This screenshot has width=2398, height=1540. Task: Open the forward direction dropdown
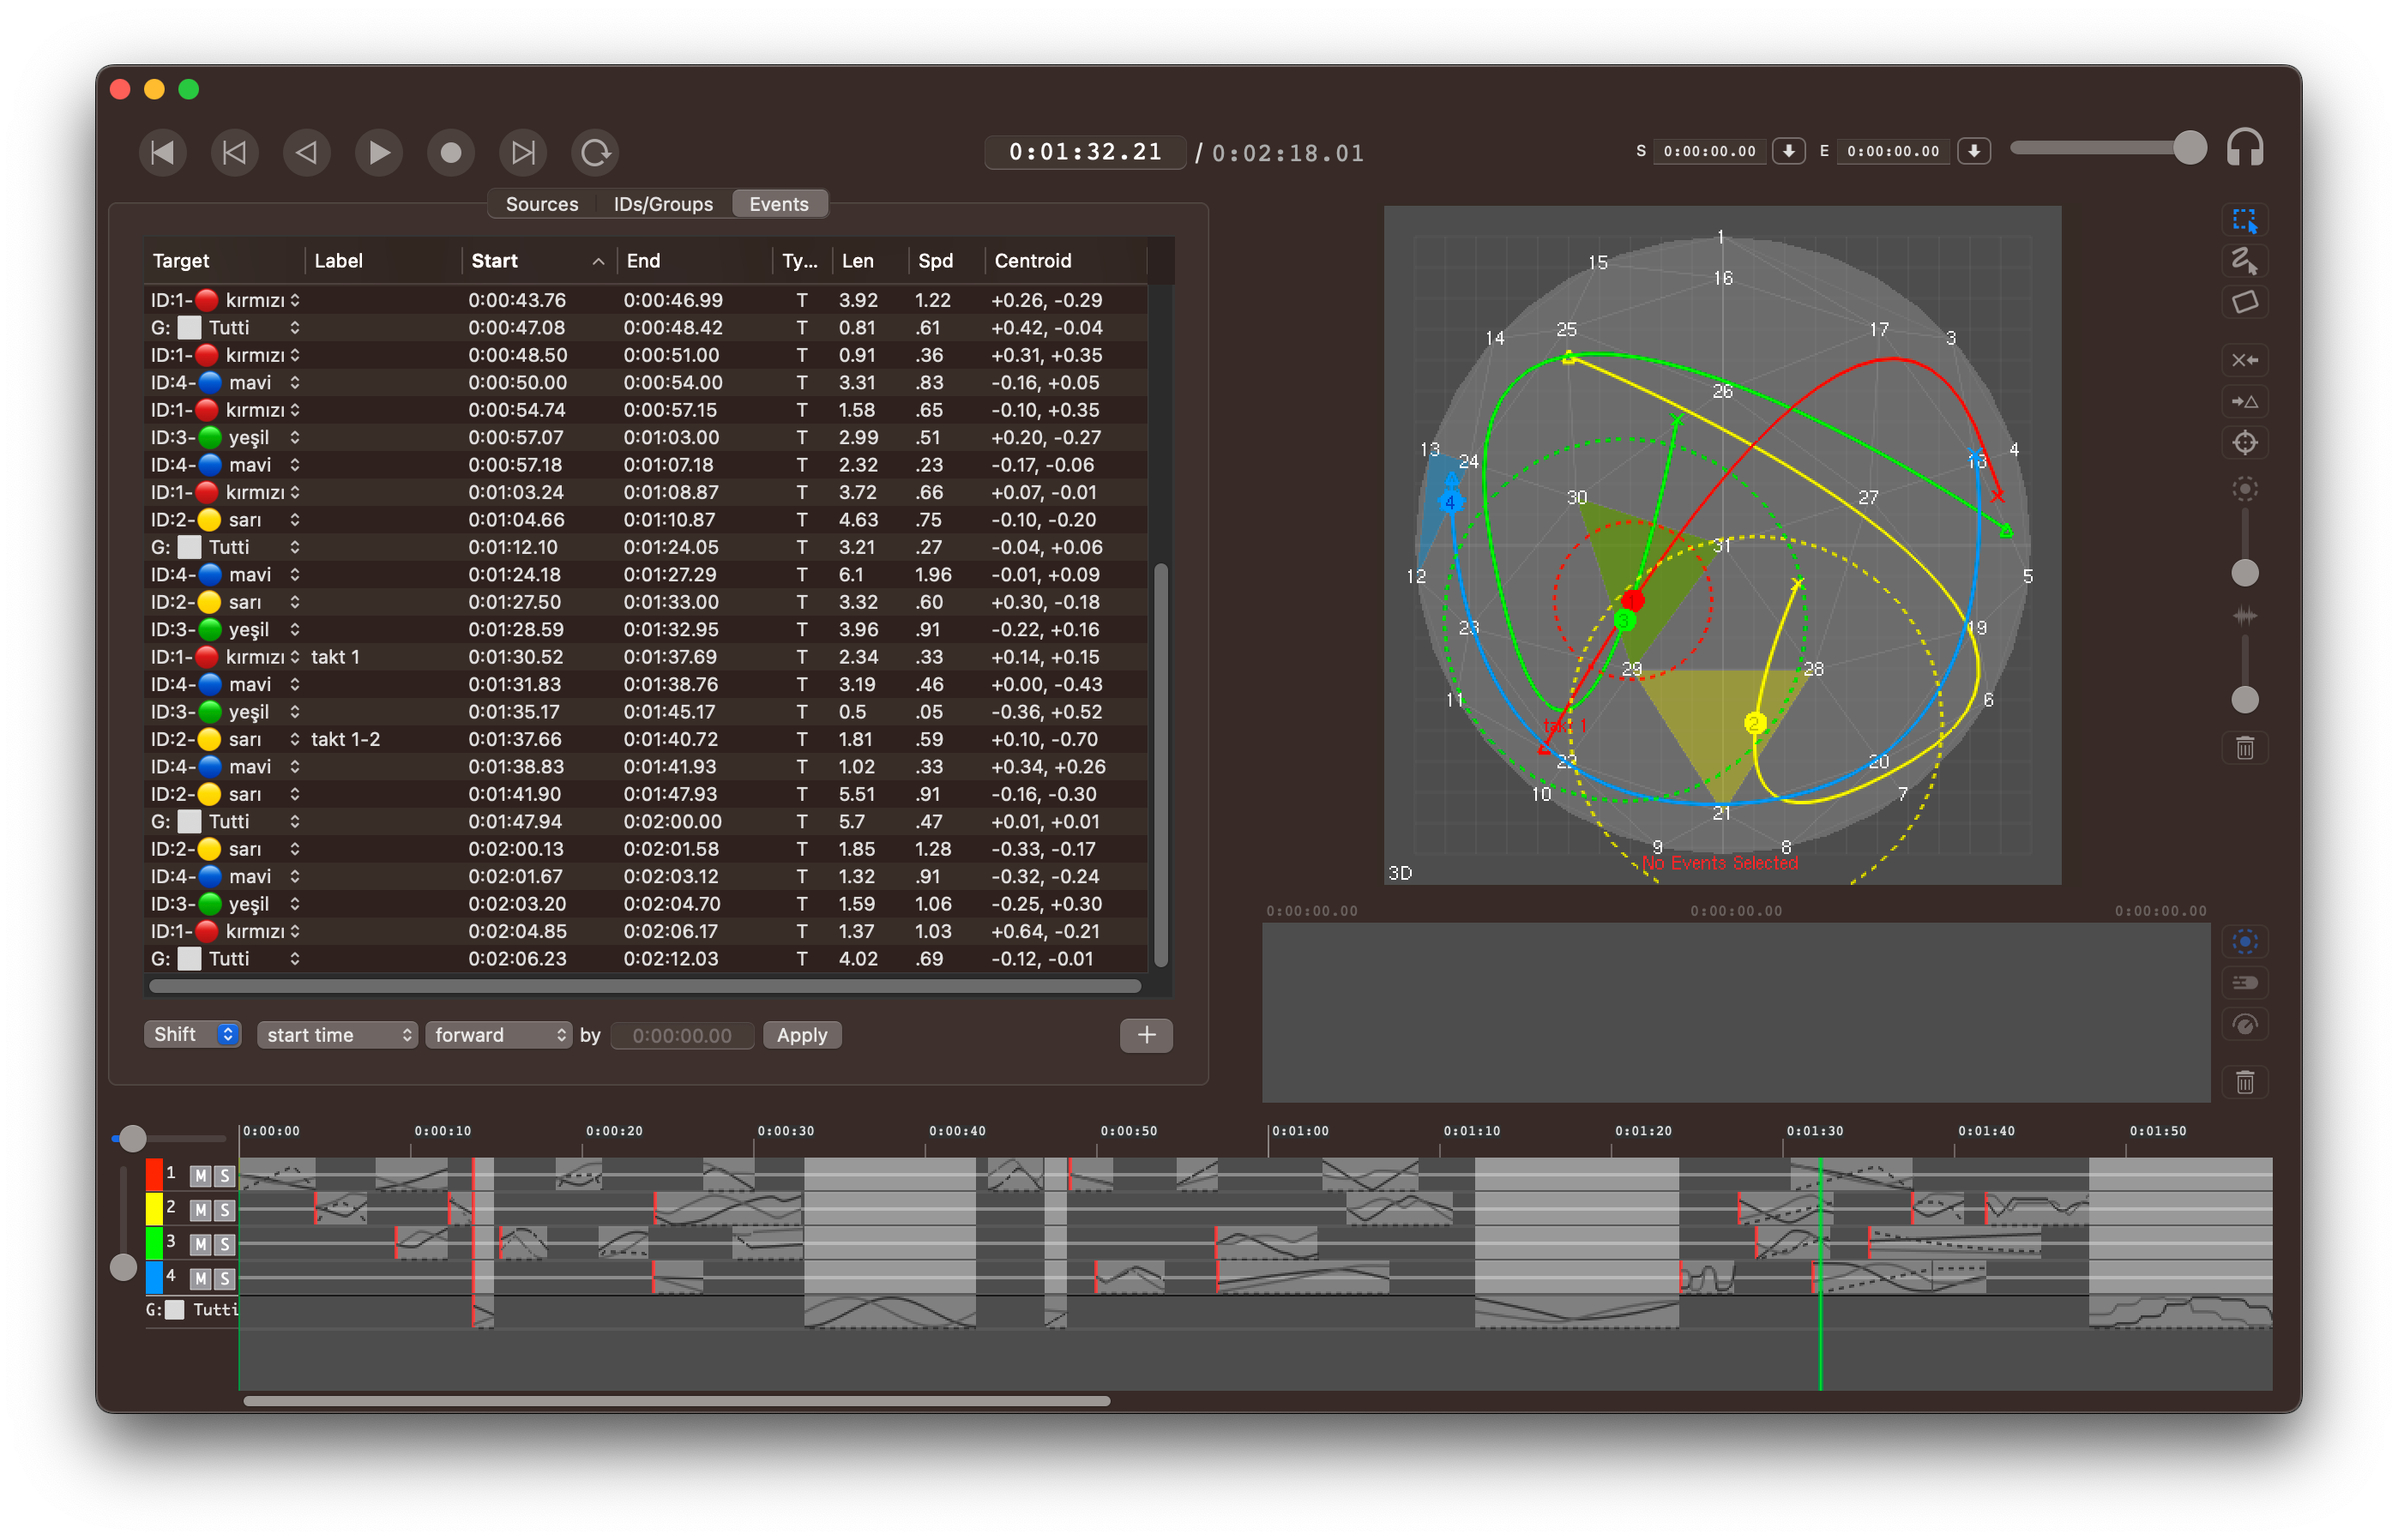tap(498, 1035)
